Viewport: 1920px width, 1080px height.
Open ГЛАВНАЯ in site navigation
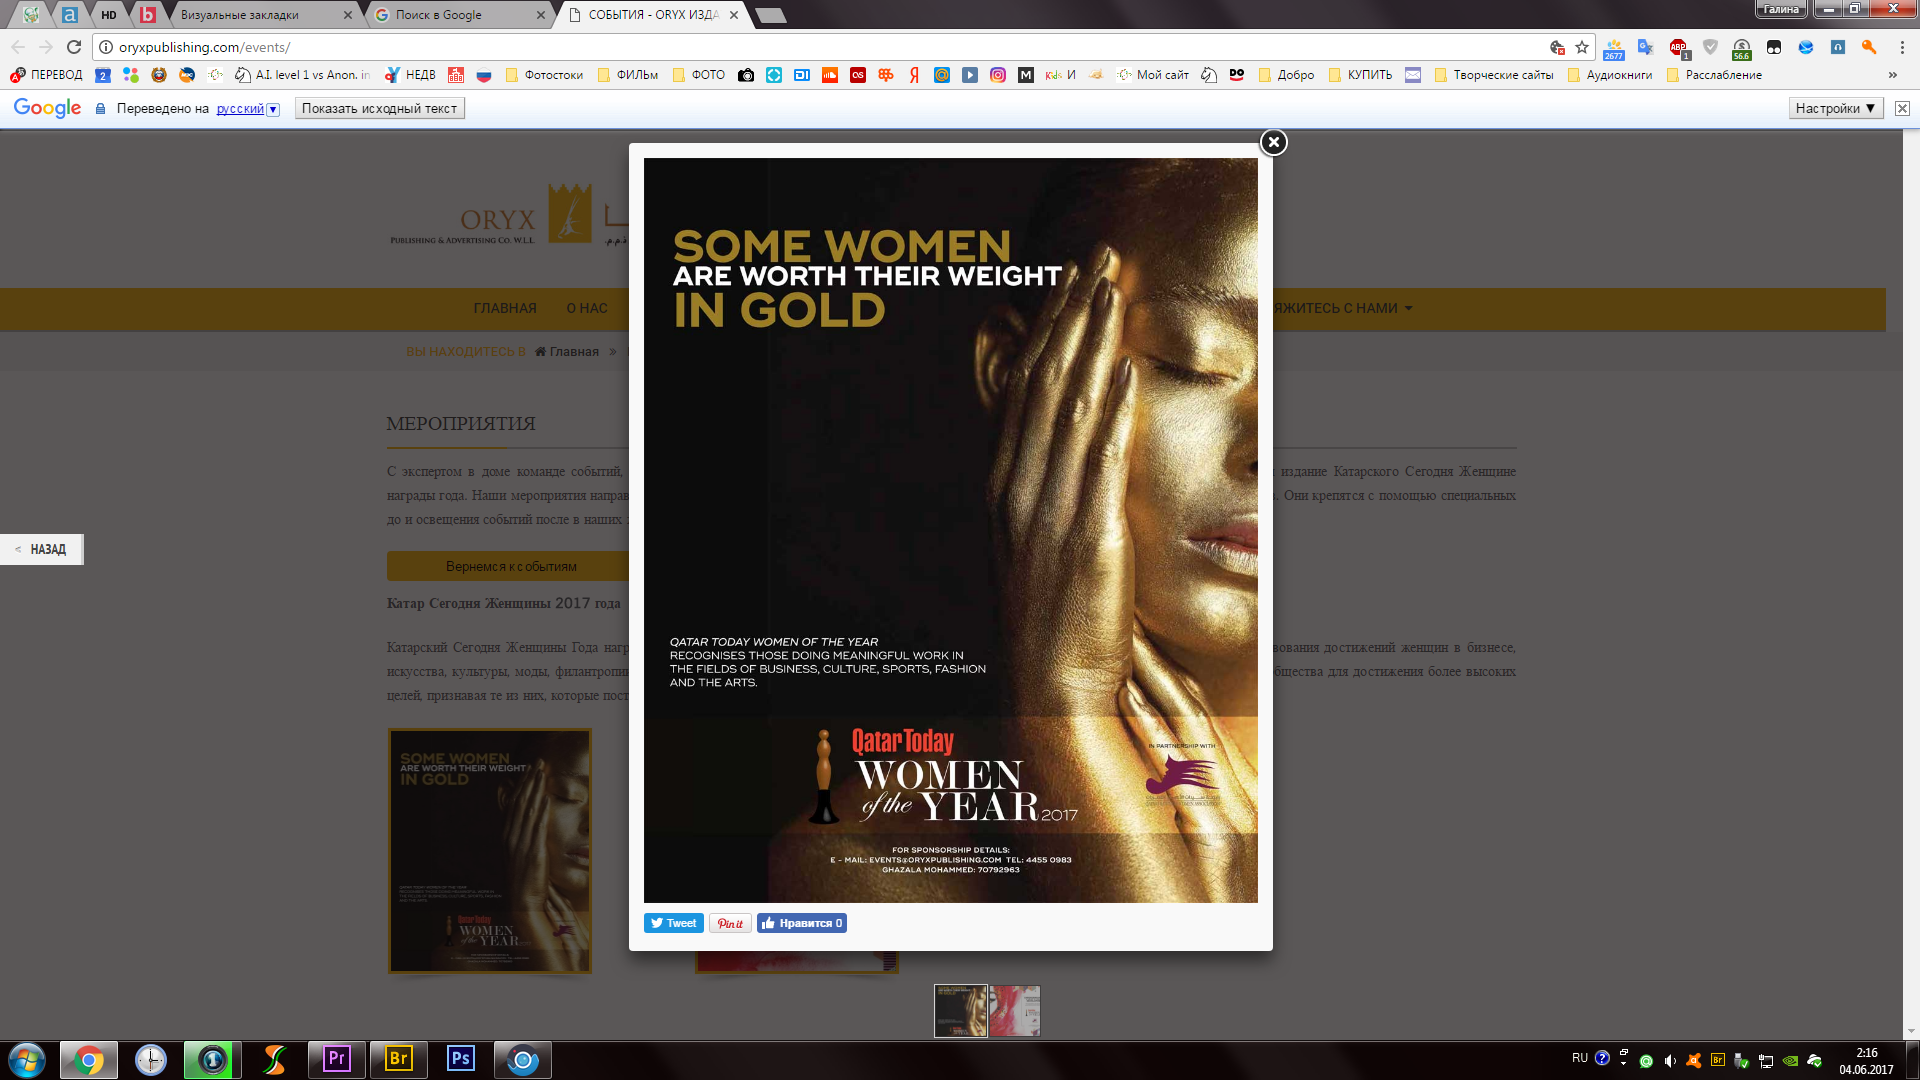505,308
